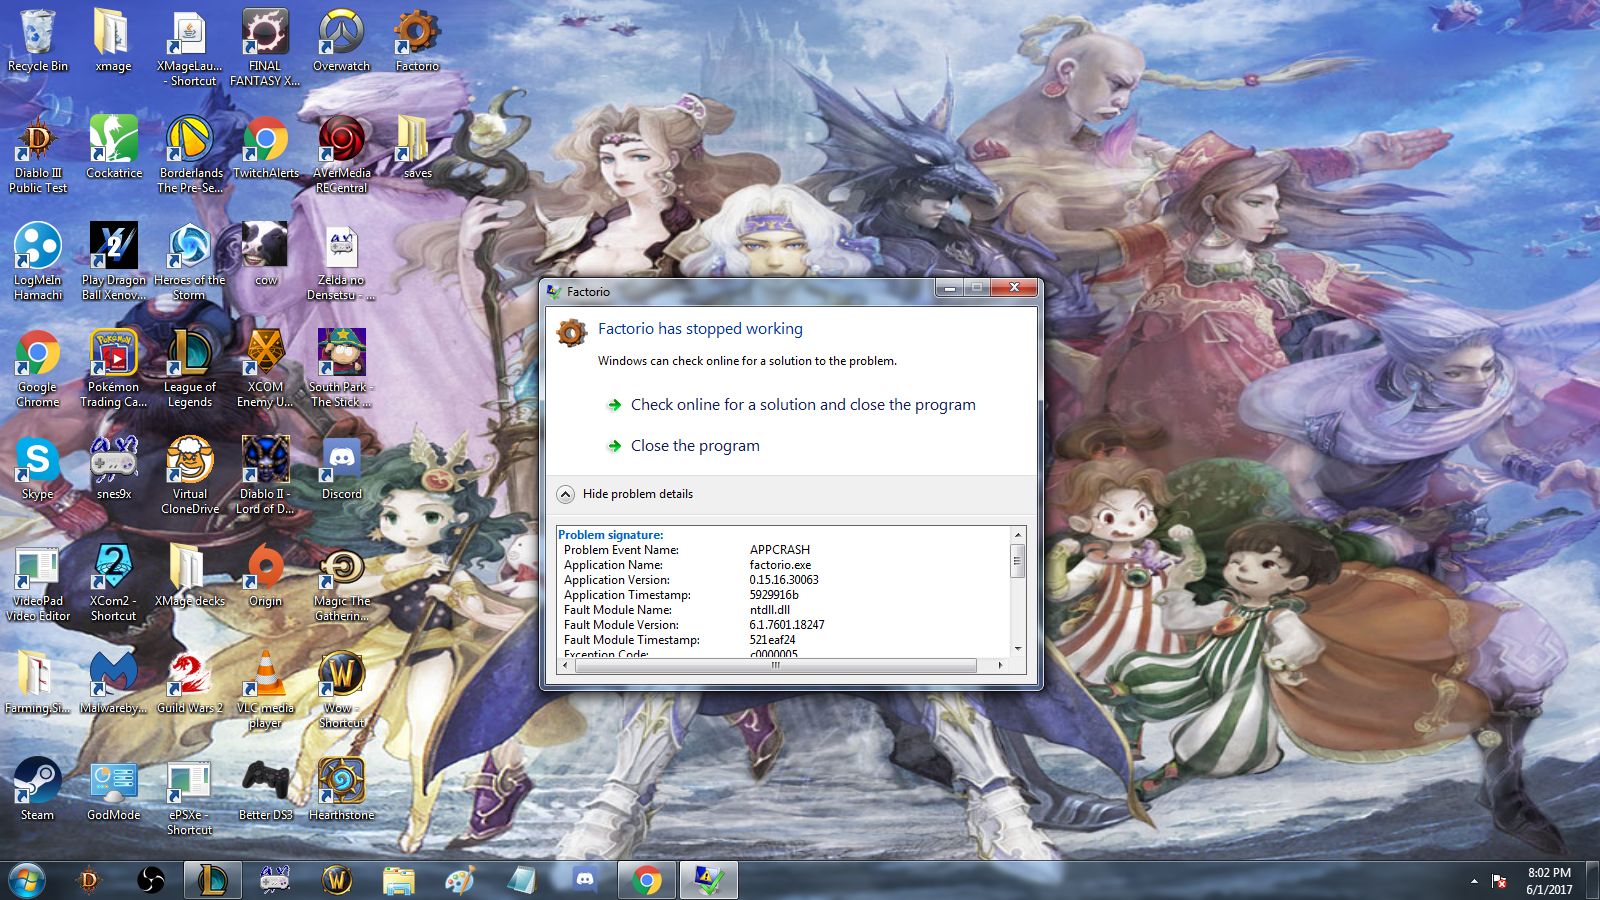Click the APPCRASH event name value
This screenshot has width=1600, height=900.
tap(780, 550)
